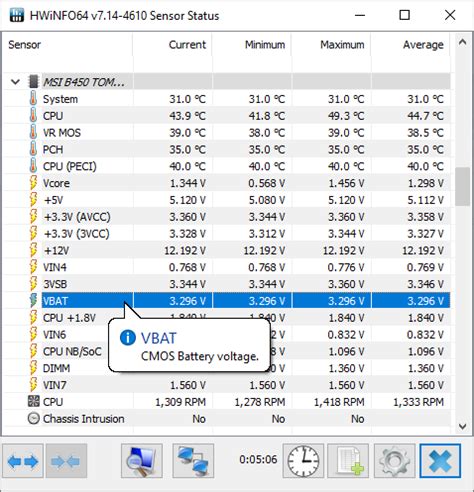This screenshot has width=474, height=492.
Task: Open the remote network computers icon
Action: coord(193,461)
